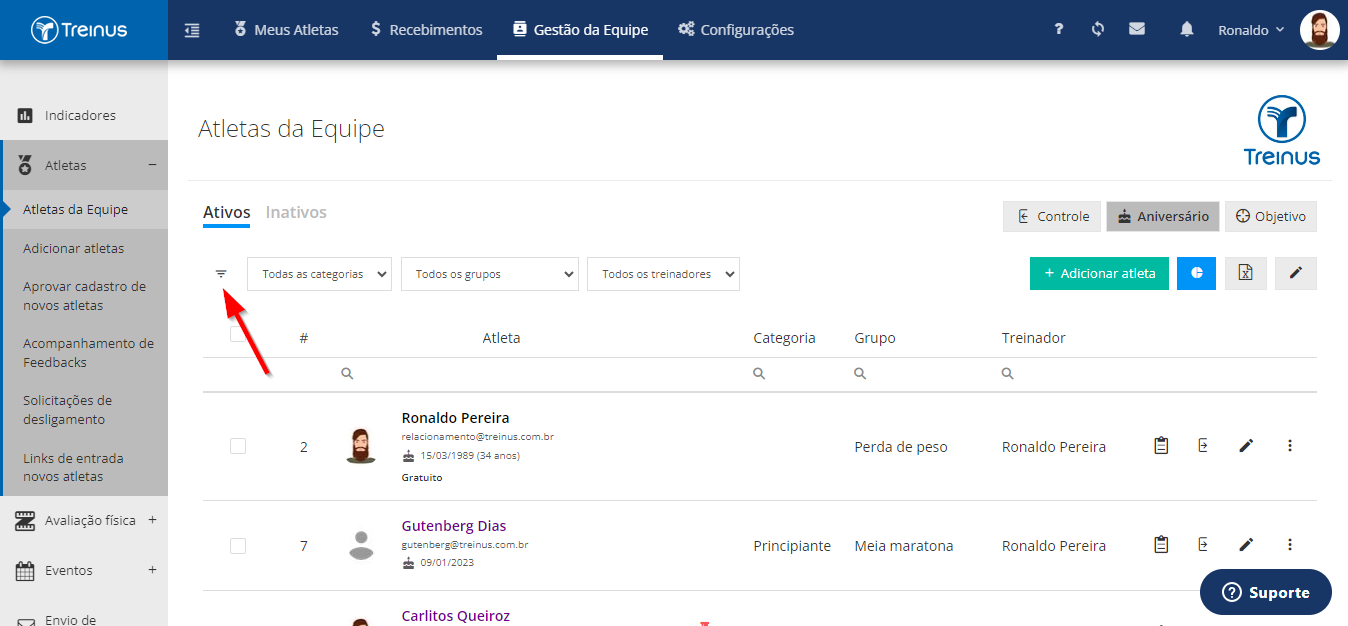The height and width of the screenshot is (626, 1348).
Task: Open Gutenberg Dias athlete profile link
Action: 454,526
